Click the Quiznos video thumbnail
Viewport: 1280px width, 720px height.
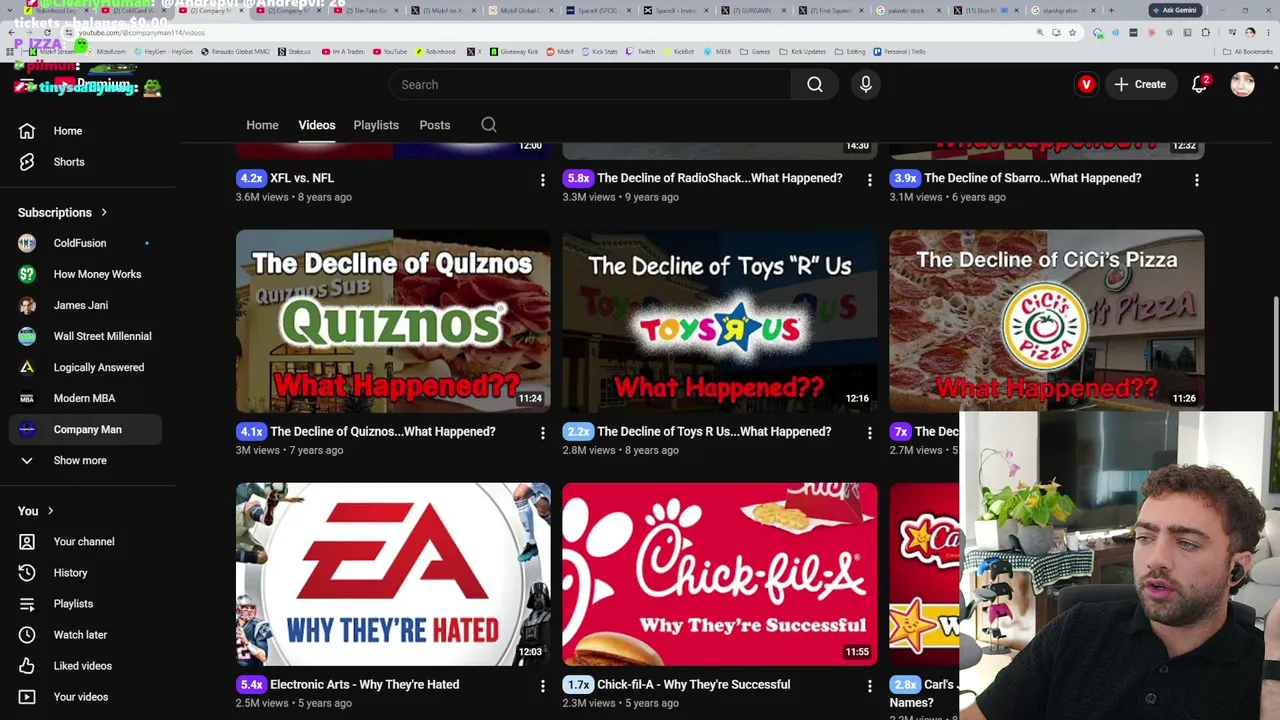(393, 321)
